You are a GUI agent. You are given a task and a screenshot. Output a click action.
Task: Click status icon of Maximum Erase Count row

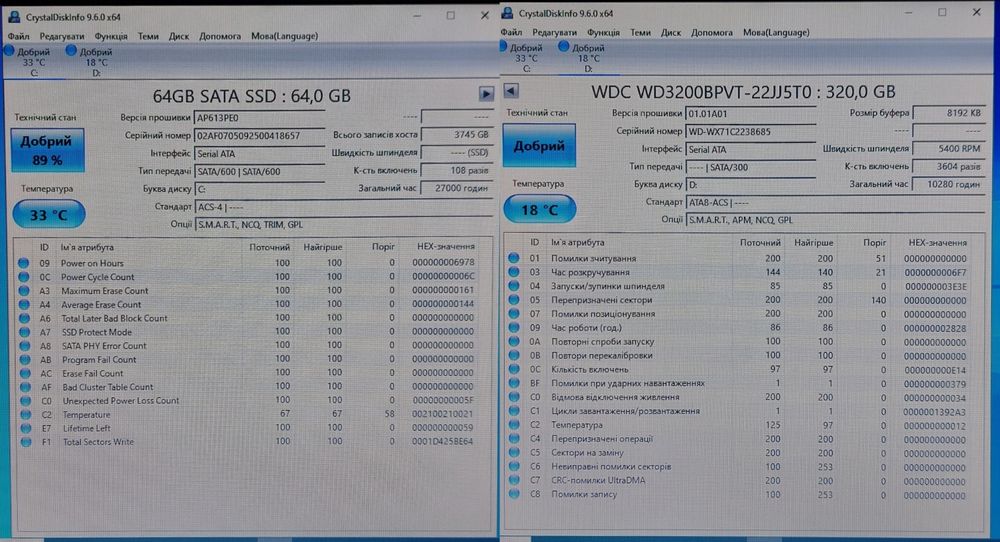coord(24,291)
